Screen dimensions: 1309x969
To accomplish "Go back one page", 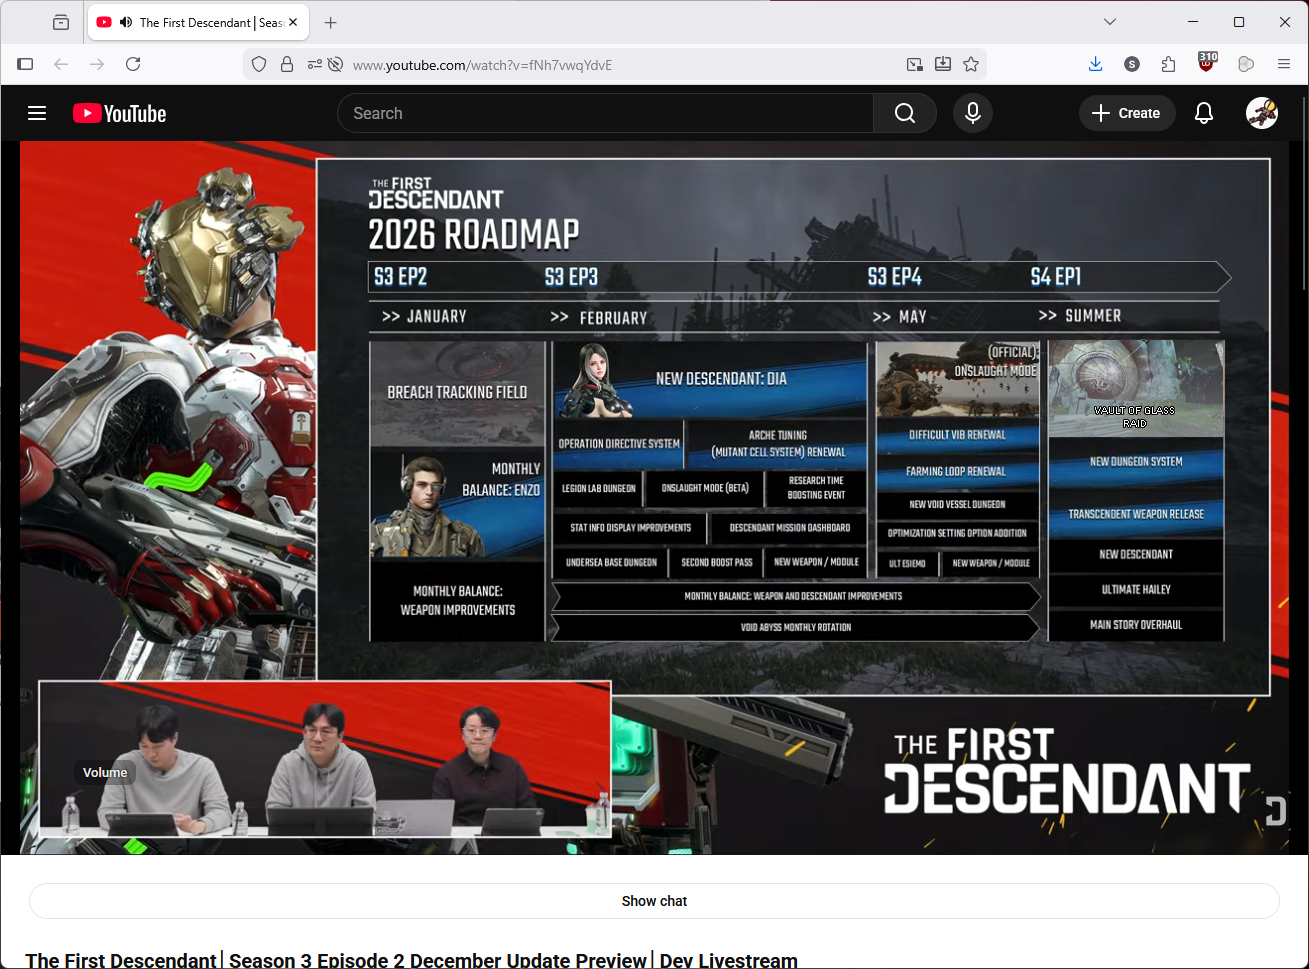I will click(61, 64).
